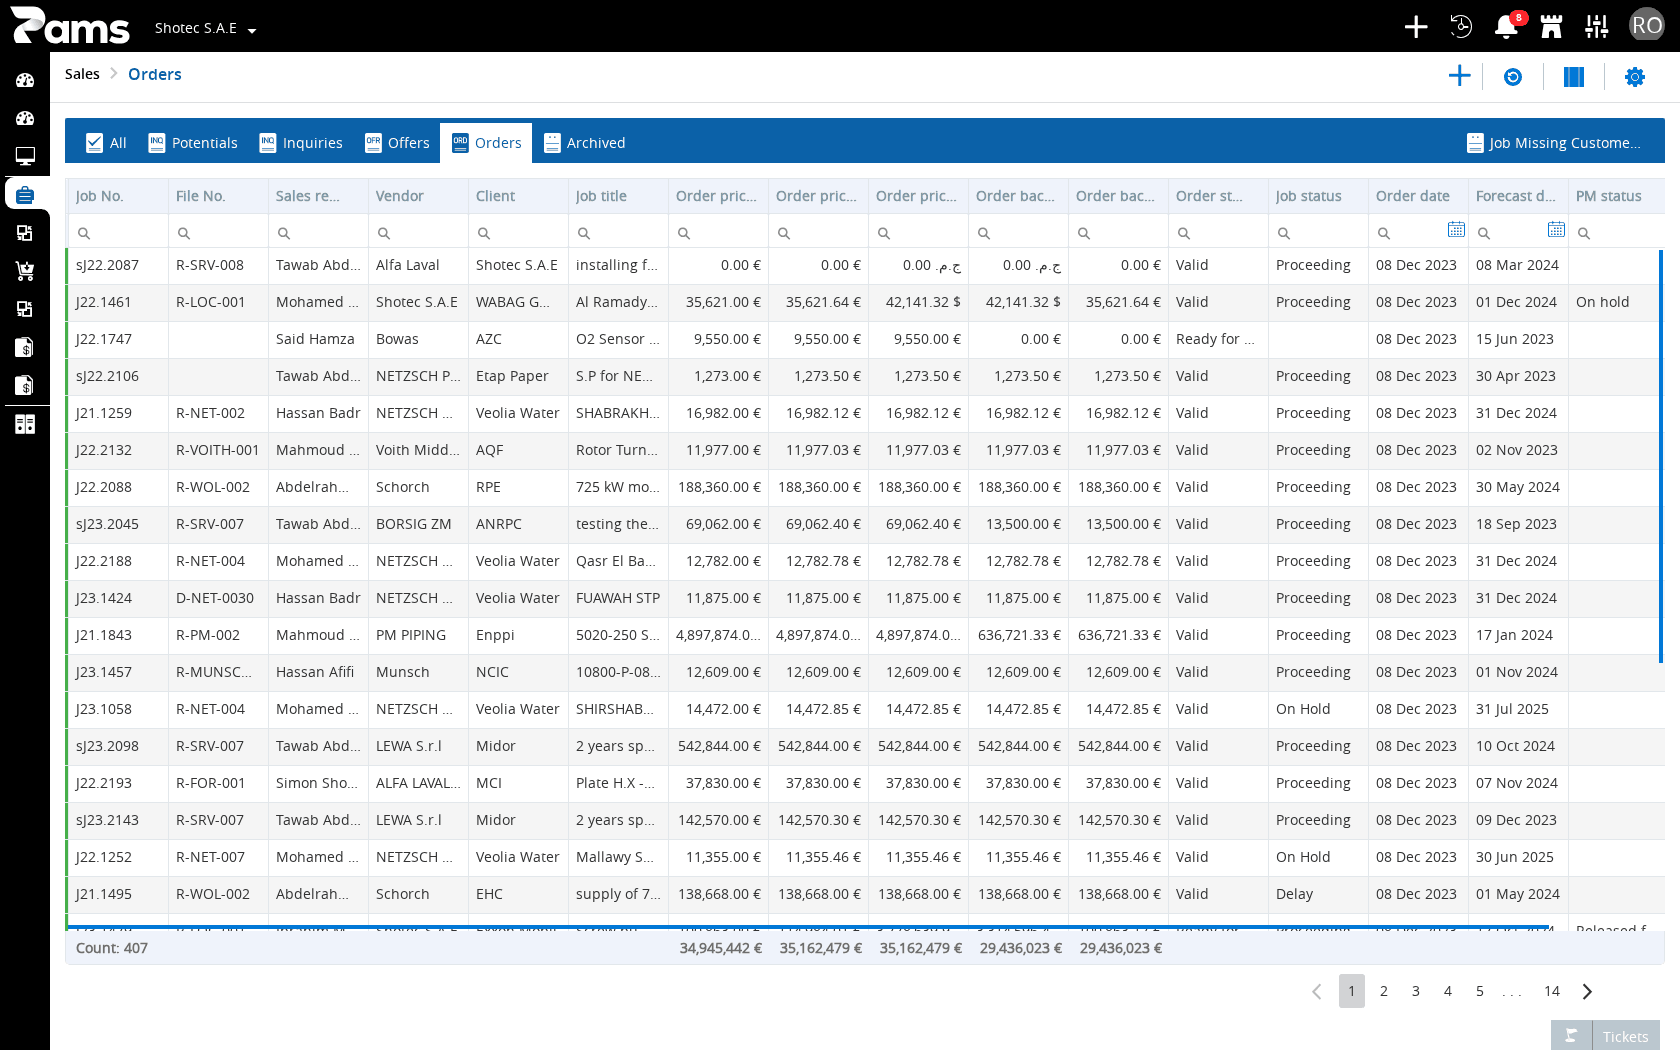Click the Sales breadcrumb link
The width and height of the screenshot is (1680, 1050).
82,74
